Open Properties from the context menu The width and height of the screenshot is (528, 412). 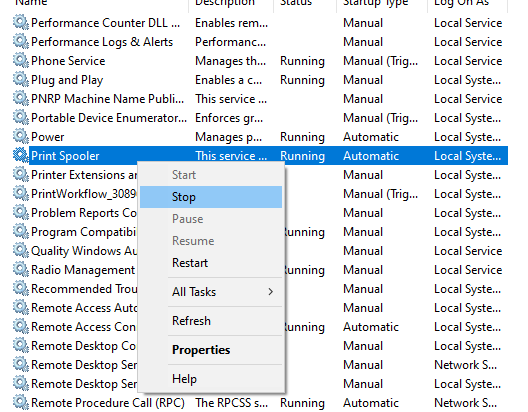pos(211,350)
